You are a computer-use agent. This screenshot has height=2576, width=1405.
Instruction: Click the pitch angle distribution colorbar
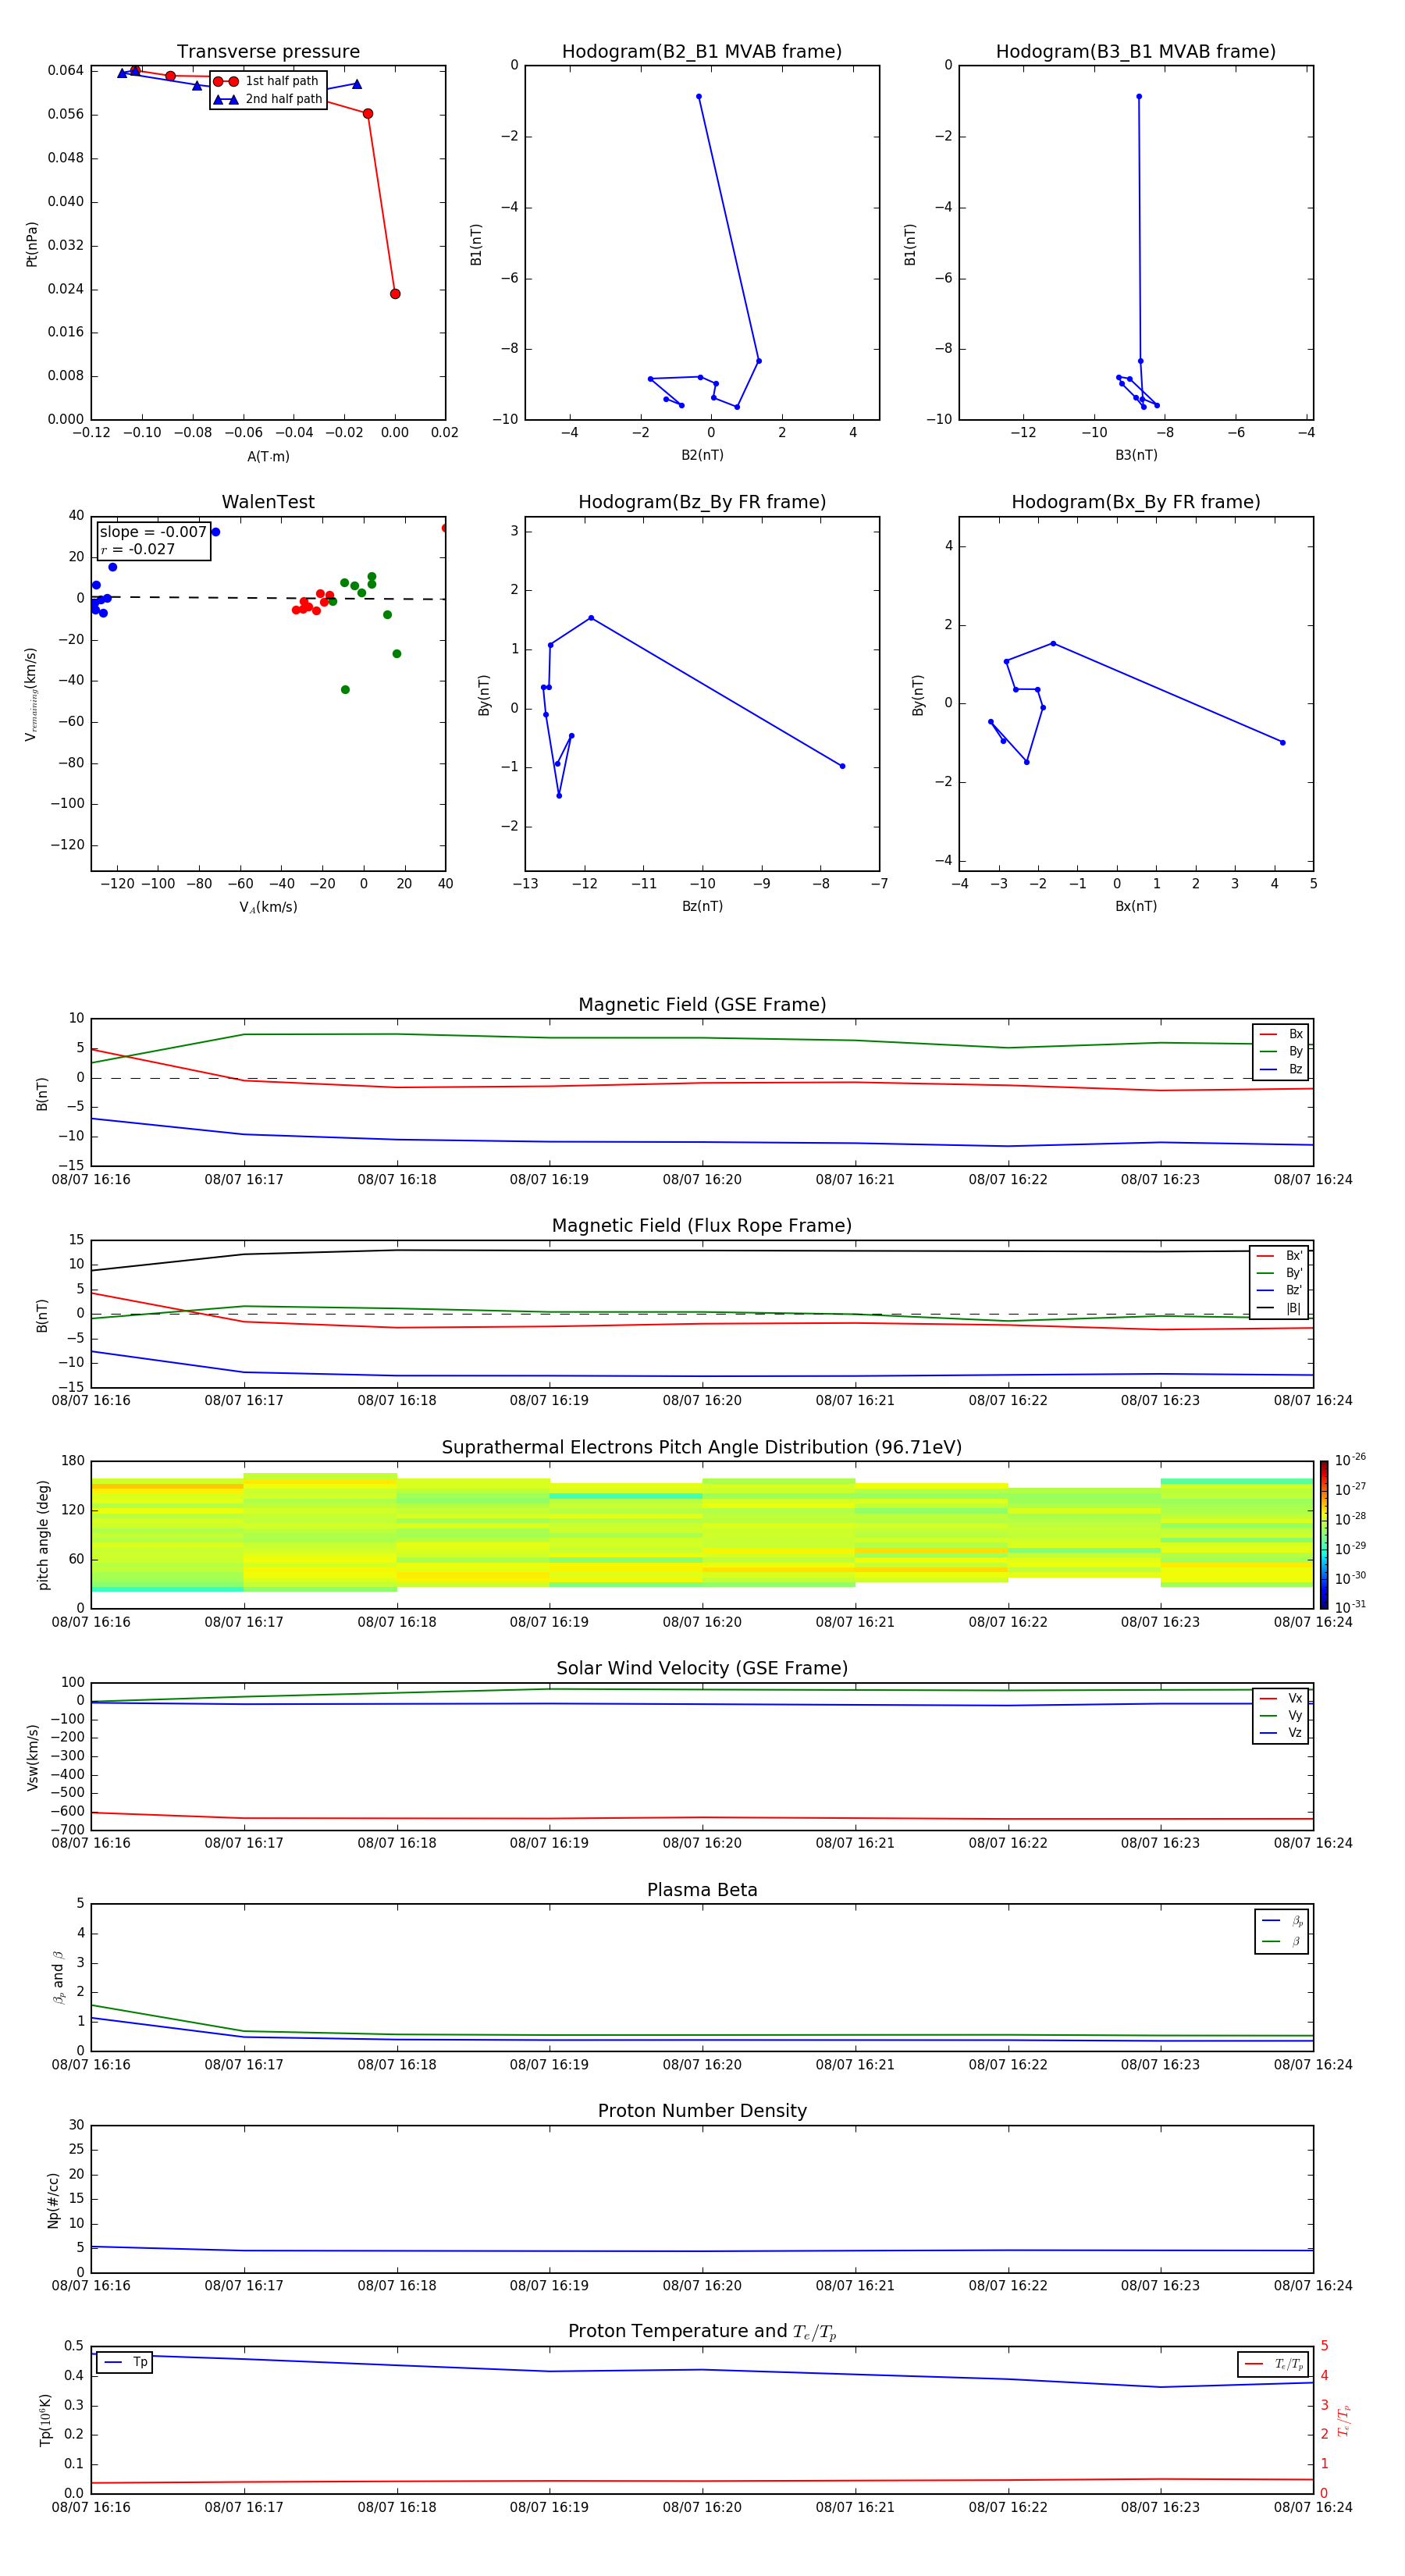pyautogui.click(x=1323, y=1534)
